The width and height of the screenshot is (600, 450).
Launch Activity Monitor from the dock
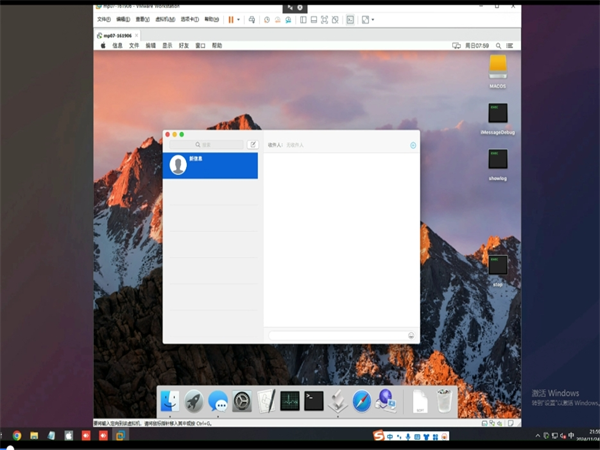(290, 401)
